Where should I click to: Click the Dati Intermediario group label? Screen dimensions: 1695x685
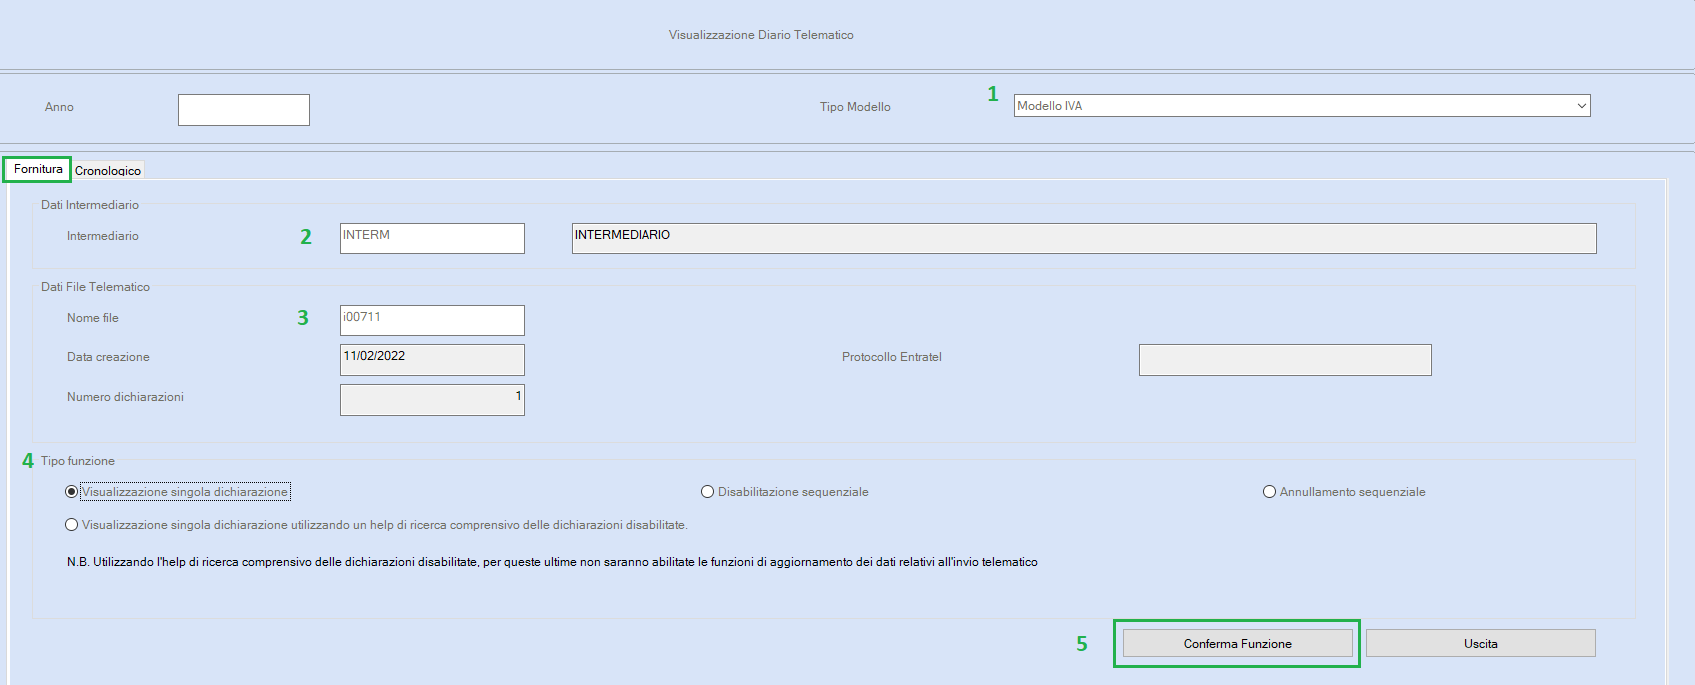click(90, 205)
